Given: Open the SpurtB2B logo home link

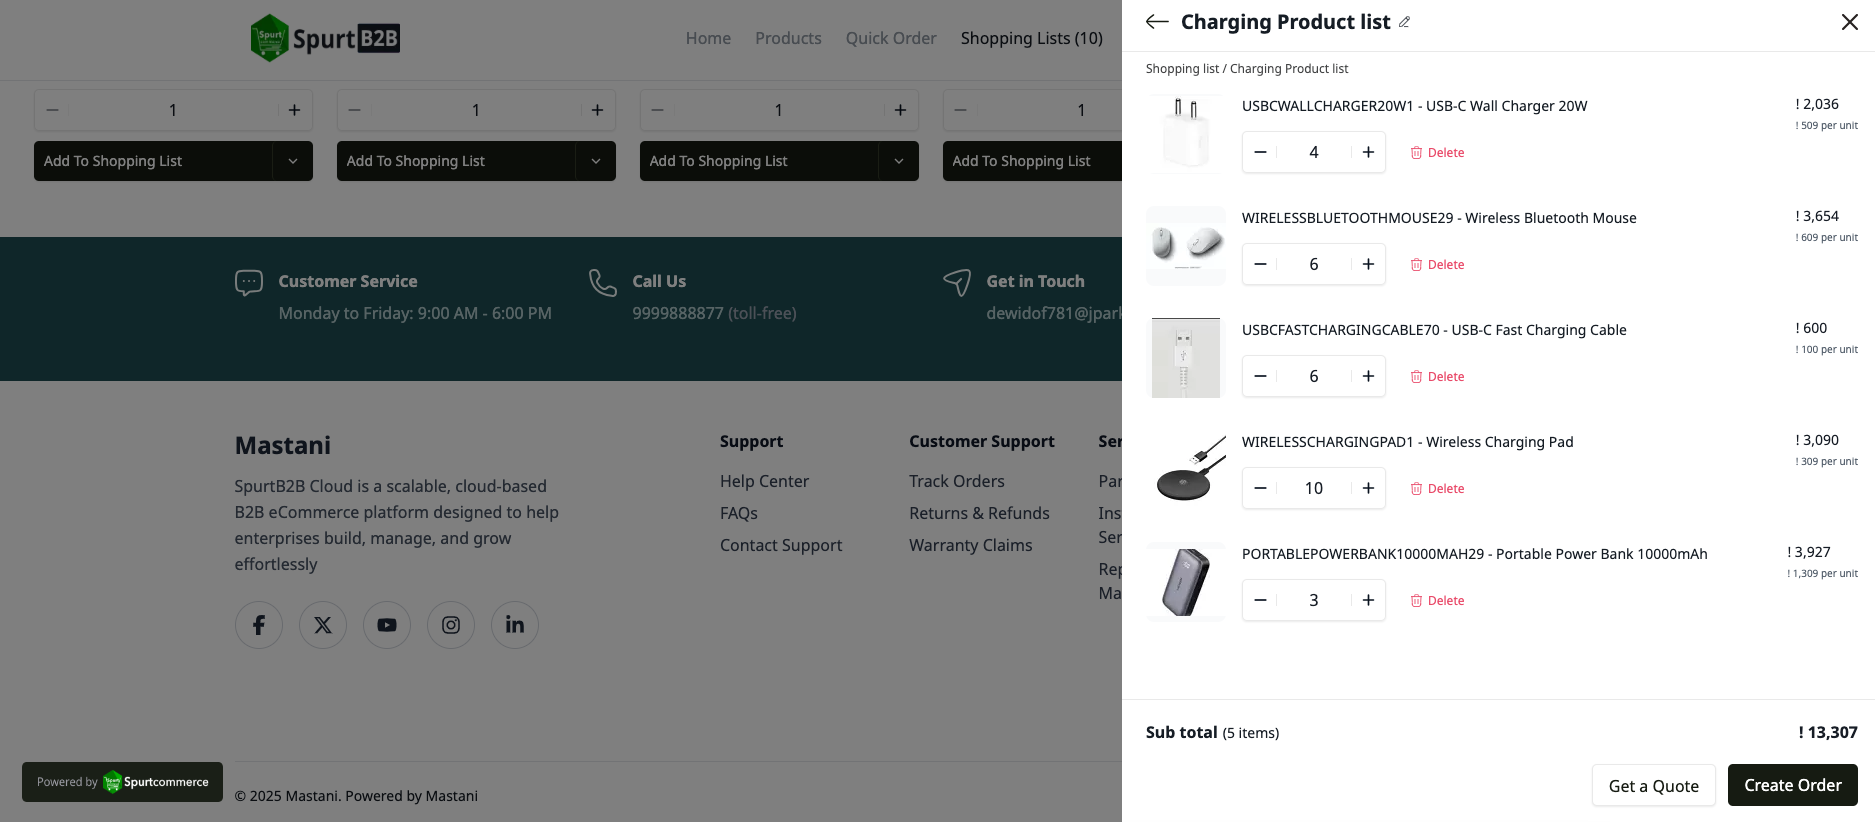Looking at the screenshot, I should tap(325, 38).
